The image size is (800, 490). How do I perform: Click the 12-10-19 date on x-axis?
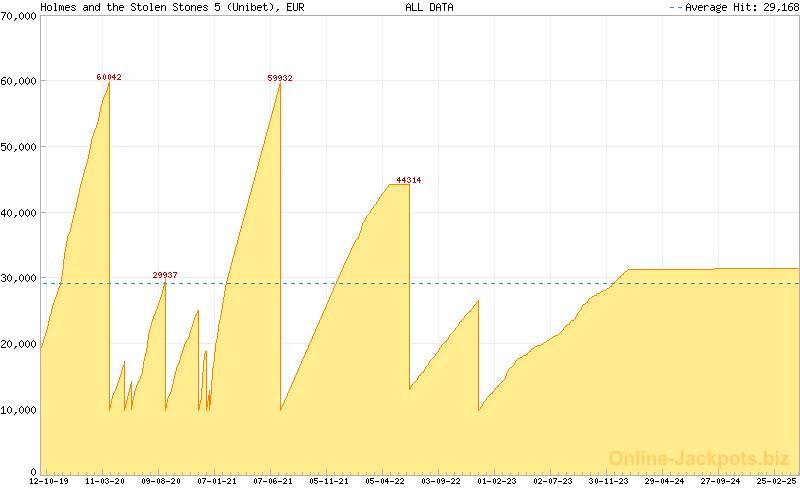click(49, 482)
